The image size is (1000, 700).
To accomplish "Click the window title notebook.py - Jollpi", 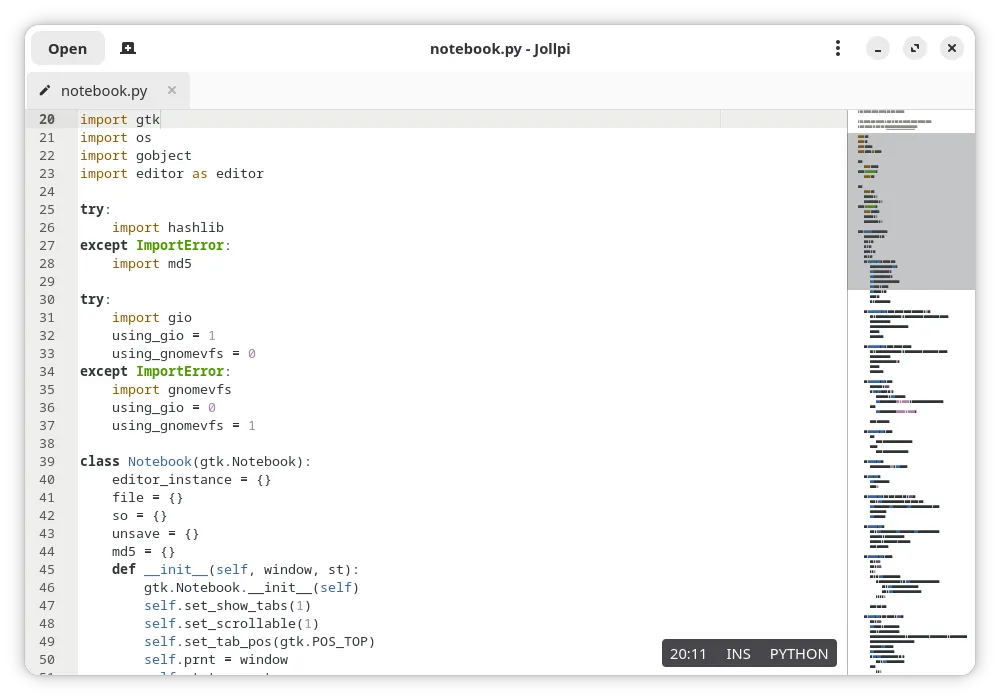I will (x=500, y=49).
